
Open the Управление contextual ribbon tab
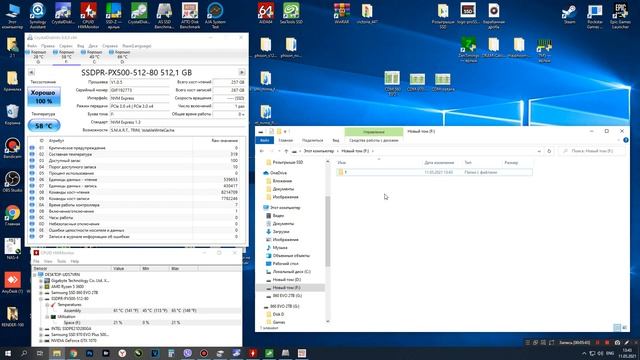pos(373,132)
